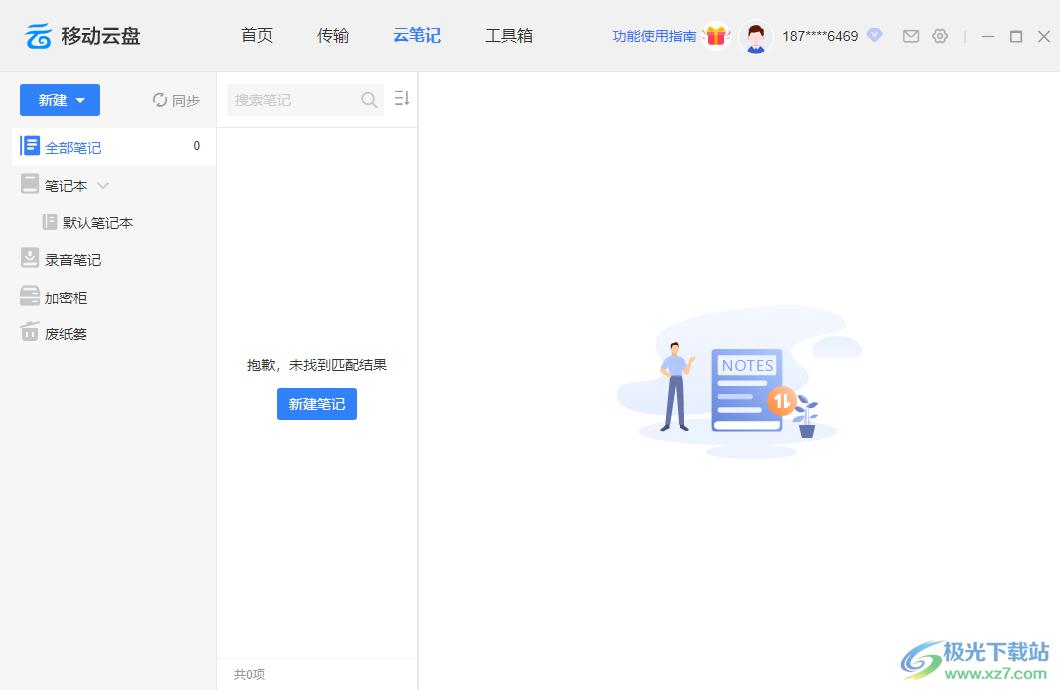Viewport: 1060px width, 690px height.
Task: Open the 功能使用指南 link
Action: tap(654, 36)
